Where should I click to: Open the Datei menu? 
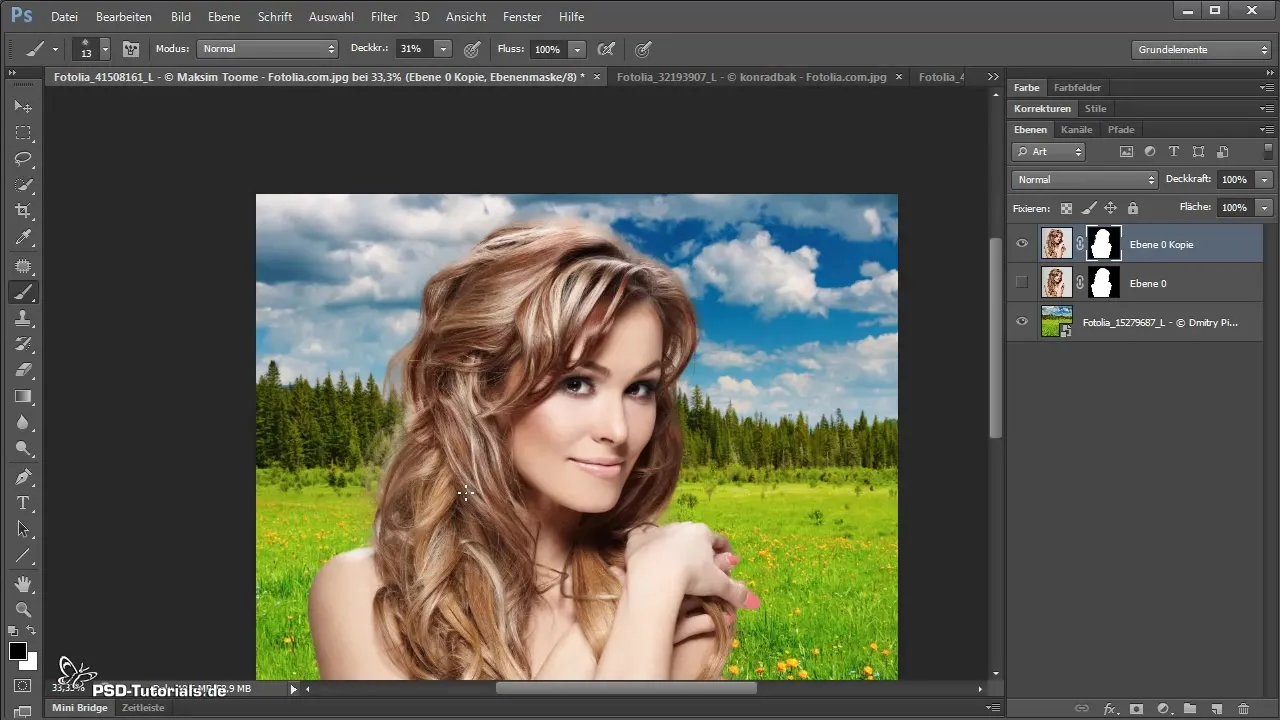(64, 17)
